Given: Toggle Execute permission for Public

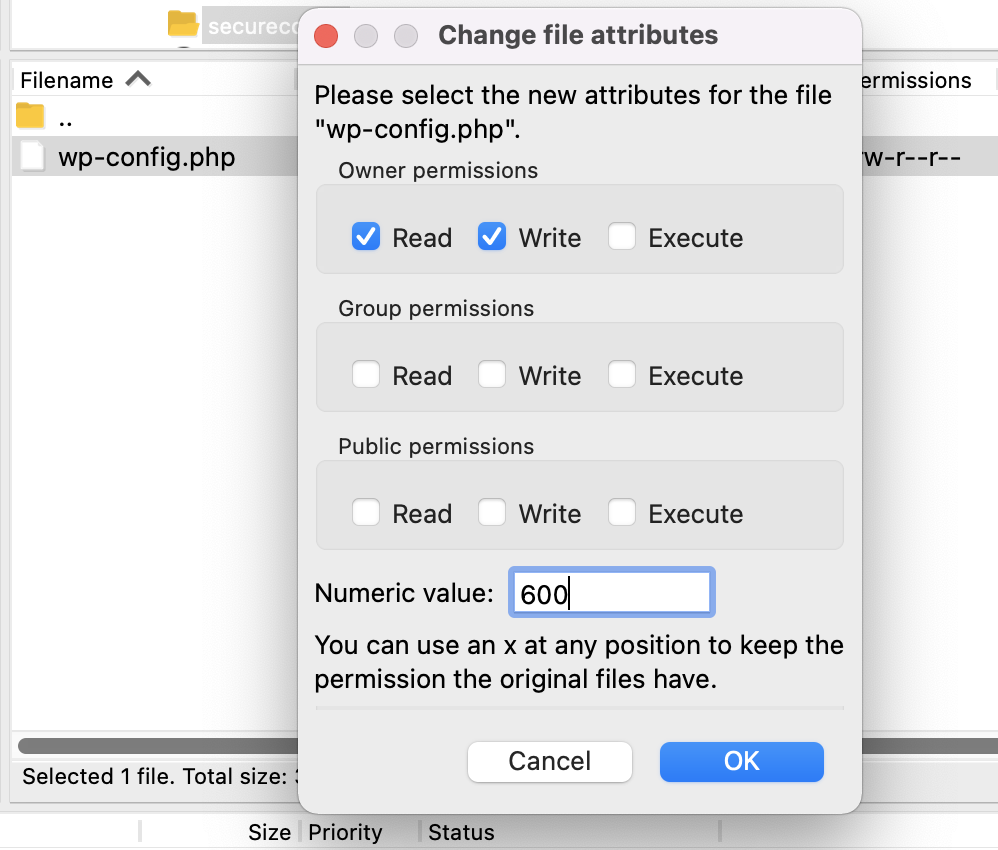Looking at the screenshot, I should pyautogui.click(x=622, y=513).
